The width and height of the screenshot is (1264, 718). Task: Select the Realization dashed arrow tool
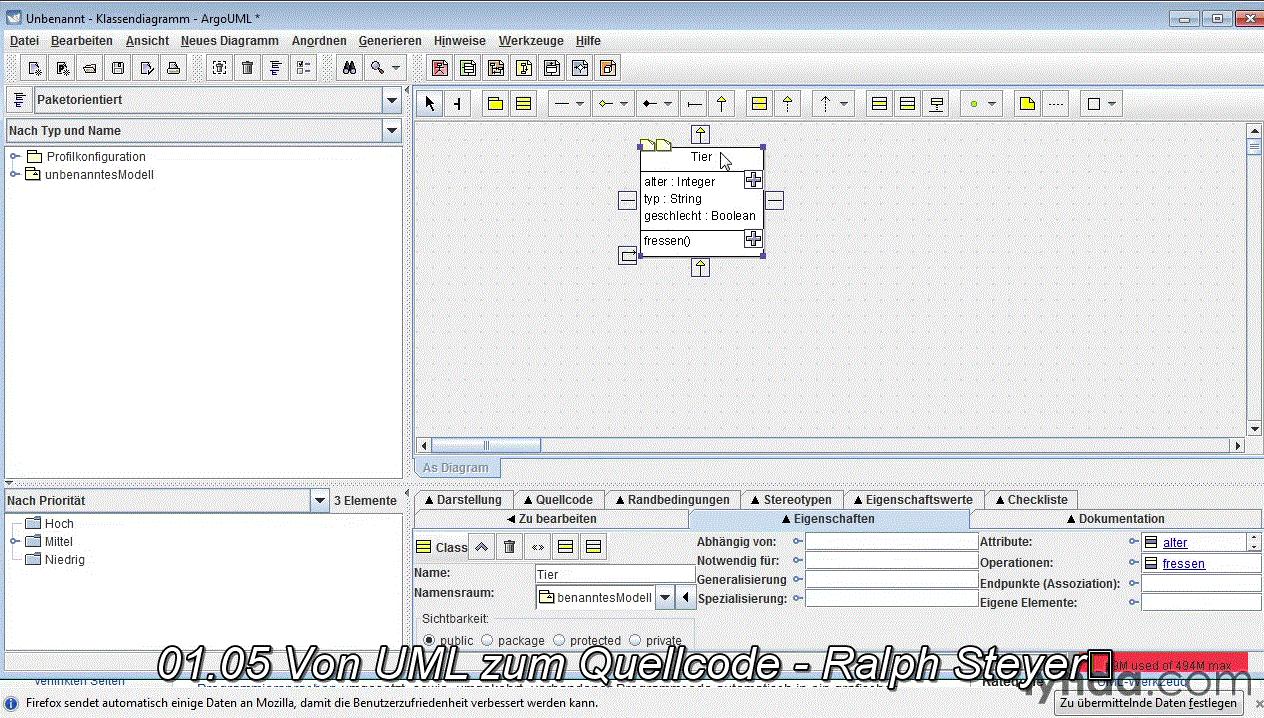click(788, 103)
